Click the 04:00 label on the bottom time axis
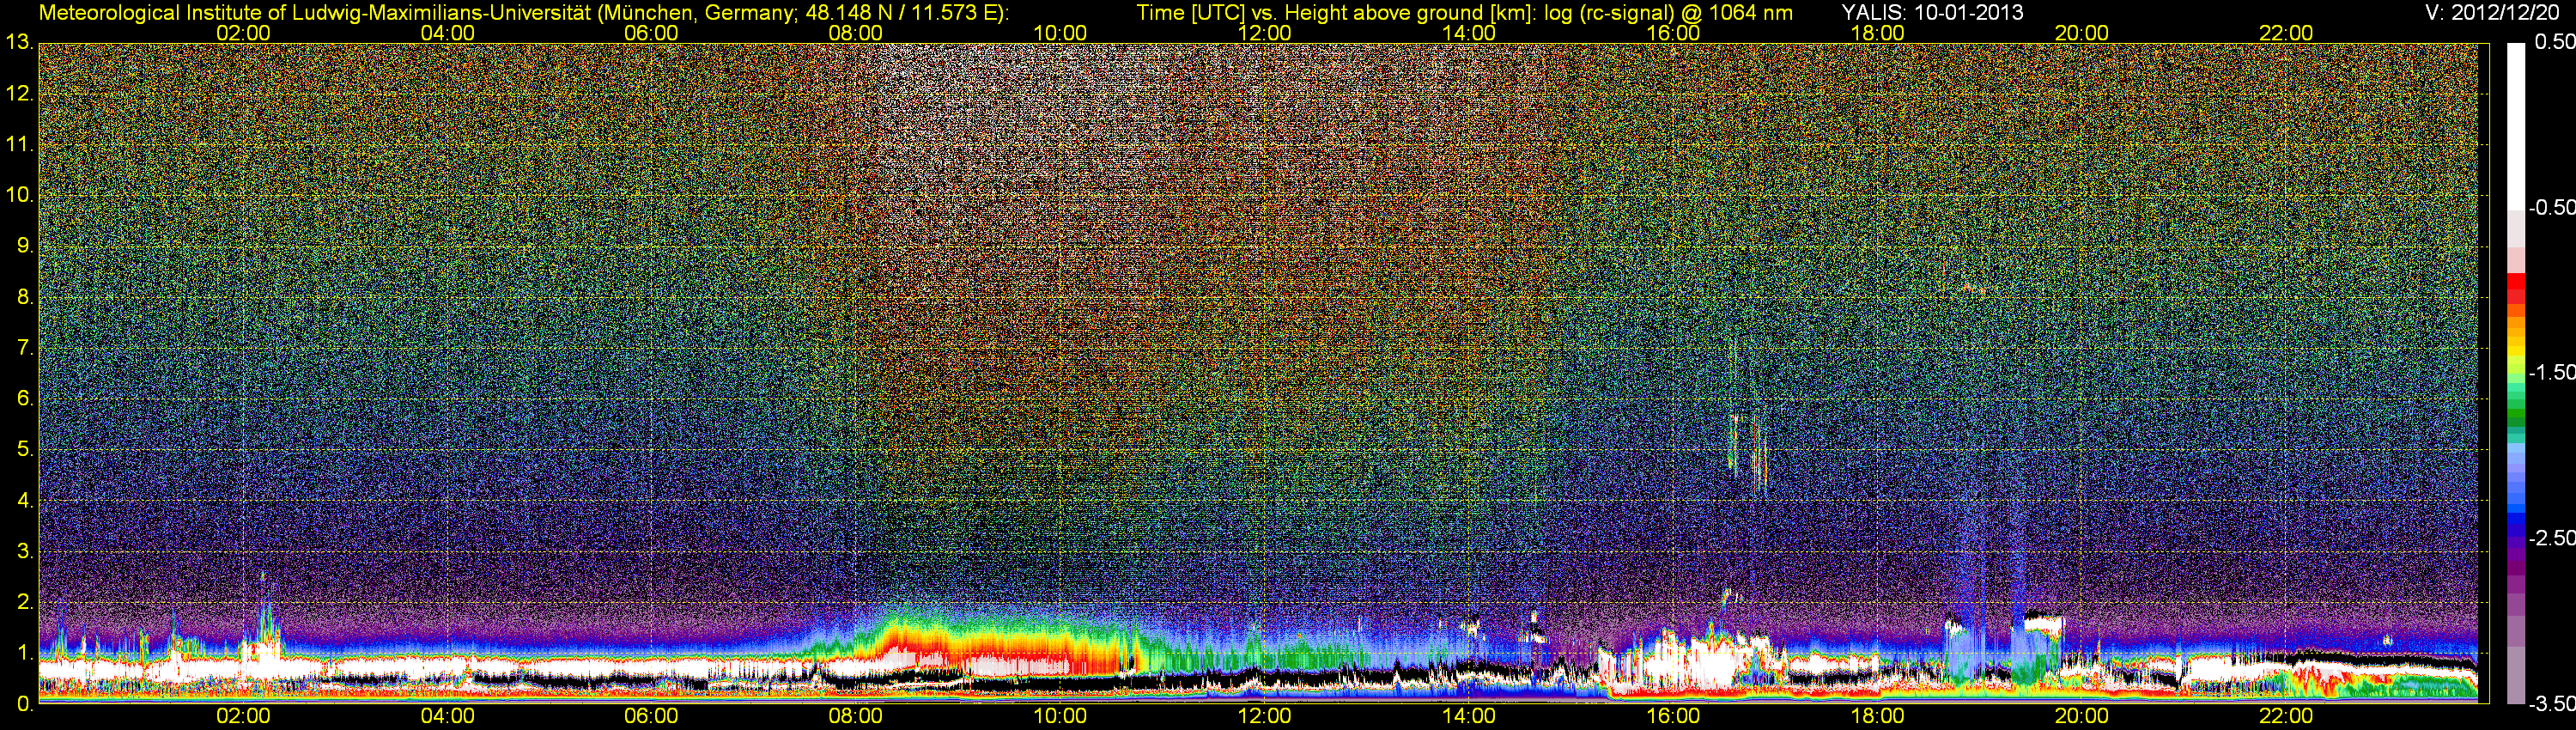The image size is (2576, 730). tap(447, 716)
